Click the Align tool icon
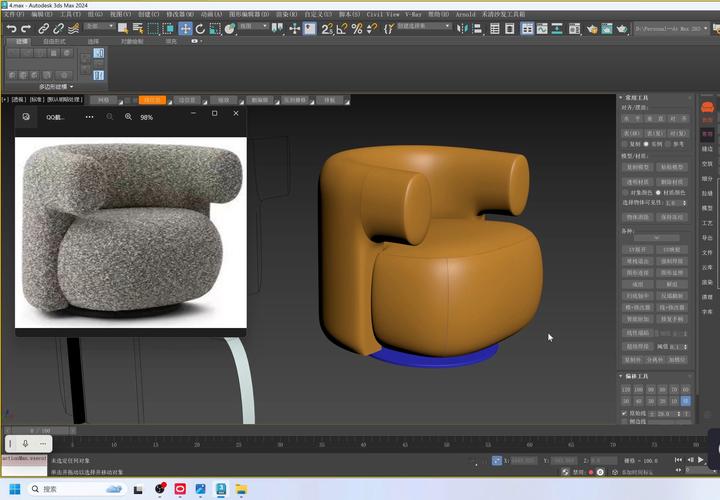 [478, 28]
